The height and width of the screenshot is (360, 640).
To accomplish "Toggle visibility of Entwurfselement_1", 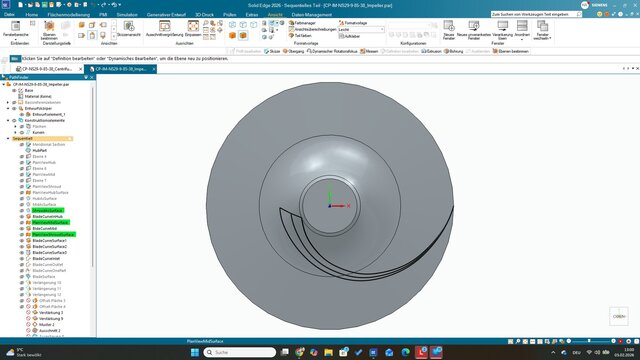I will 22,115.
